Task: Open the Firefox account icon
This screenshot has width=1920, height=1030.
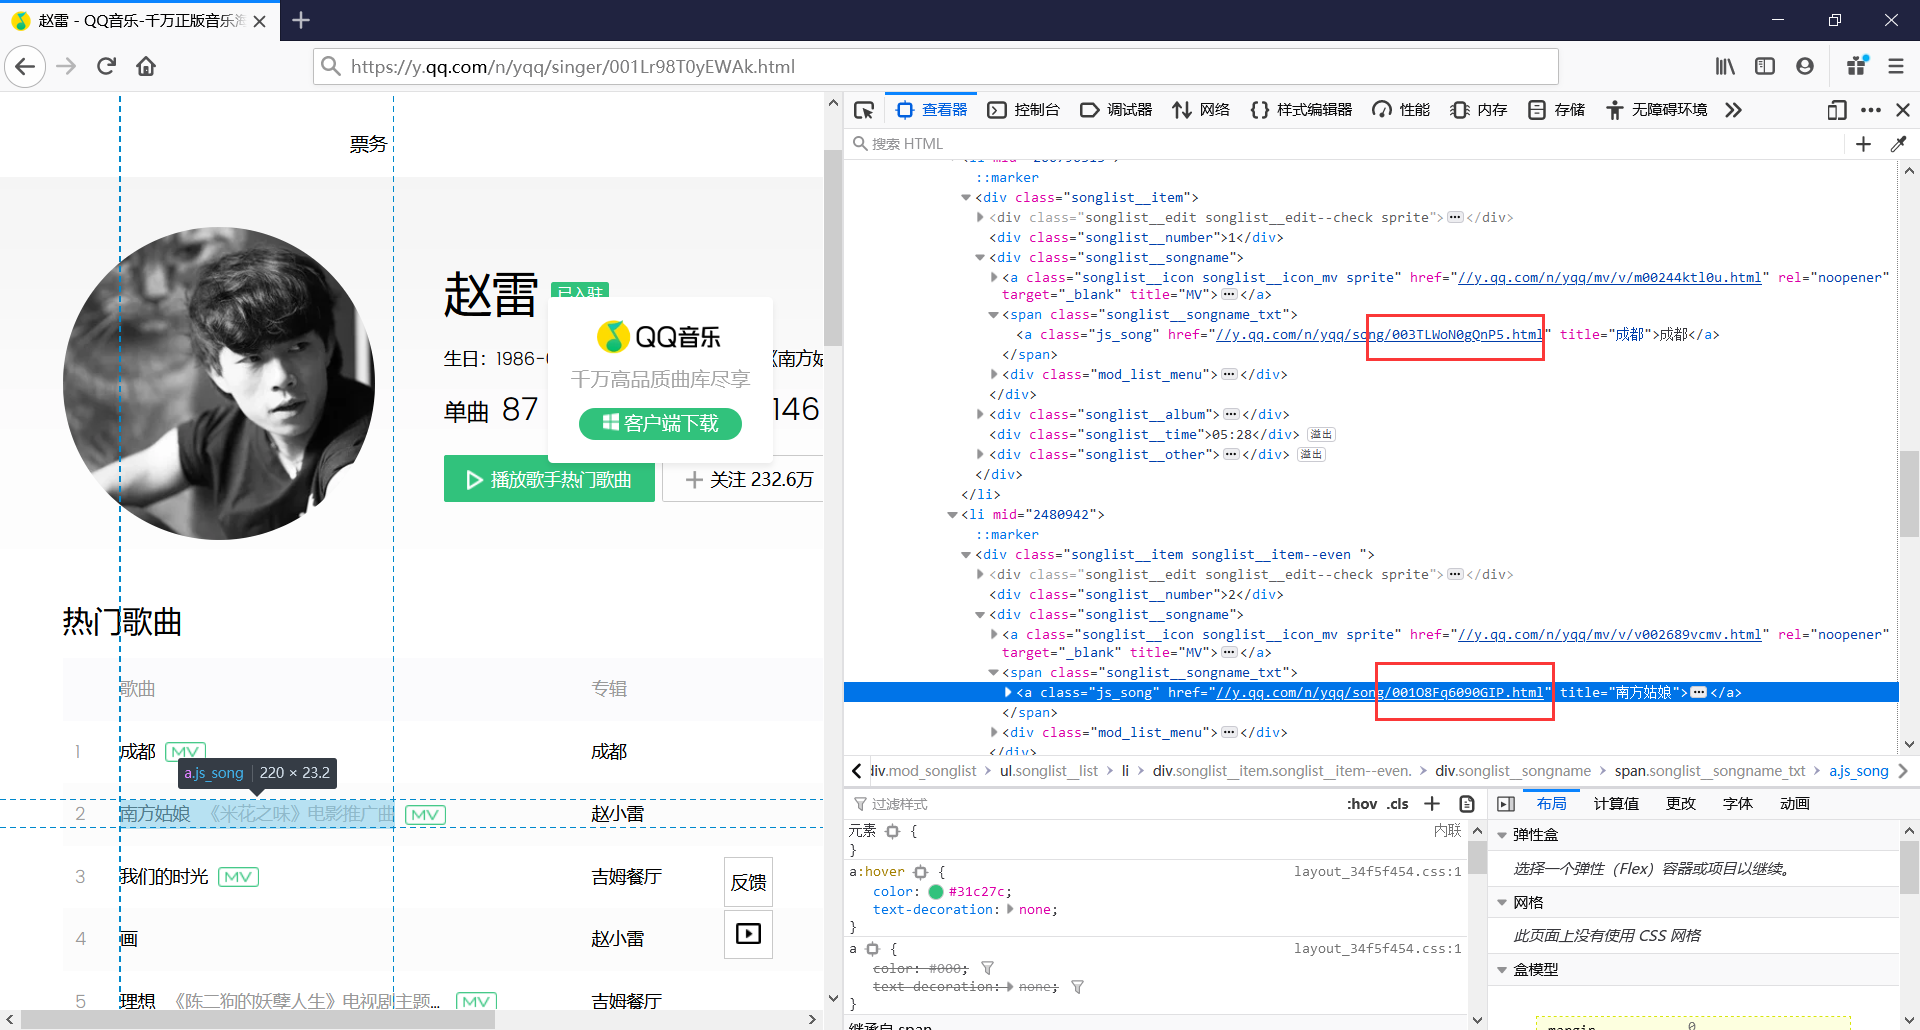Action: click(x=1805, y=67)
